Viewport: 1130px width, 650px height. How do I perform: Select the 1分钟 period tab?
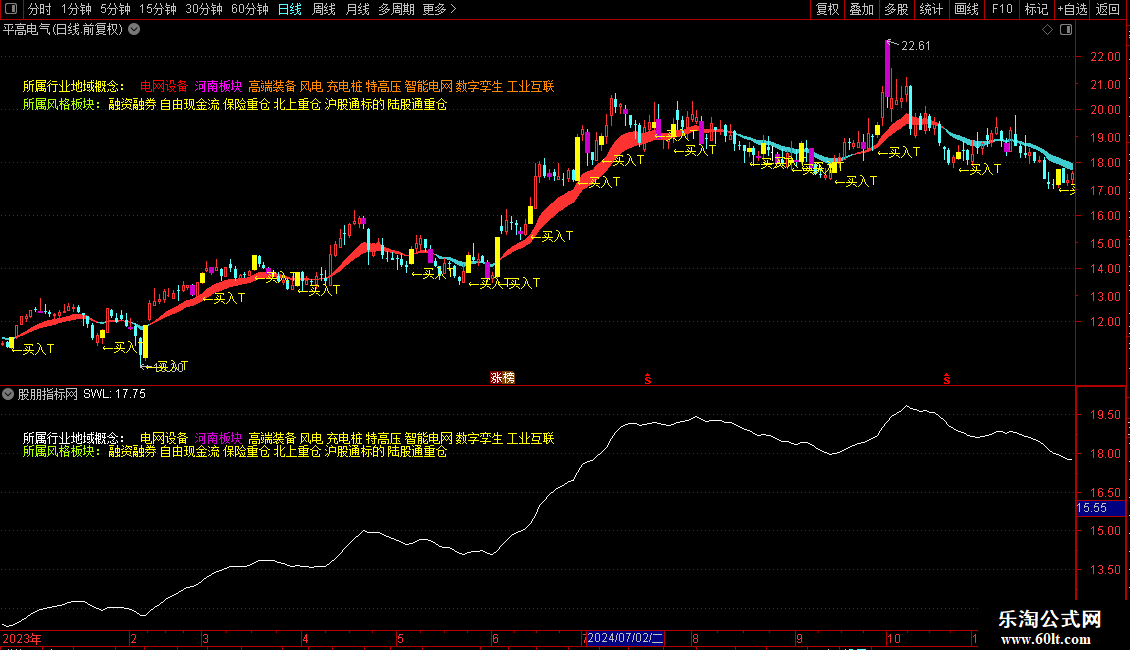(76, 9)
